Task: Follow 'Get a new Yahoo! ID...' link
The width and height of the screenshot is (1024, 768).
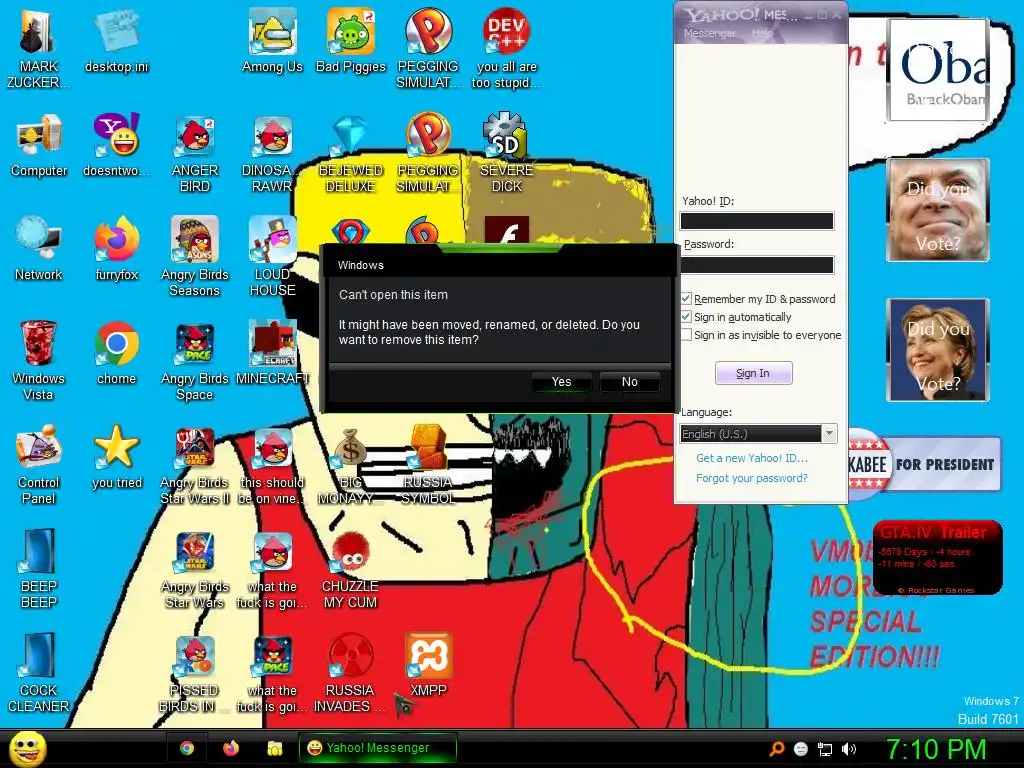Action: (x=752, y=458)
